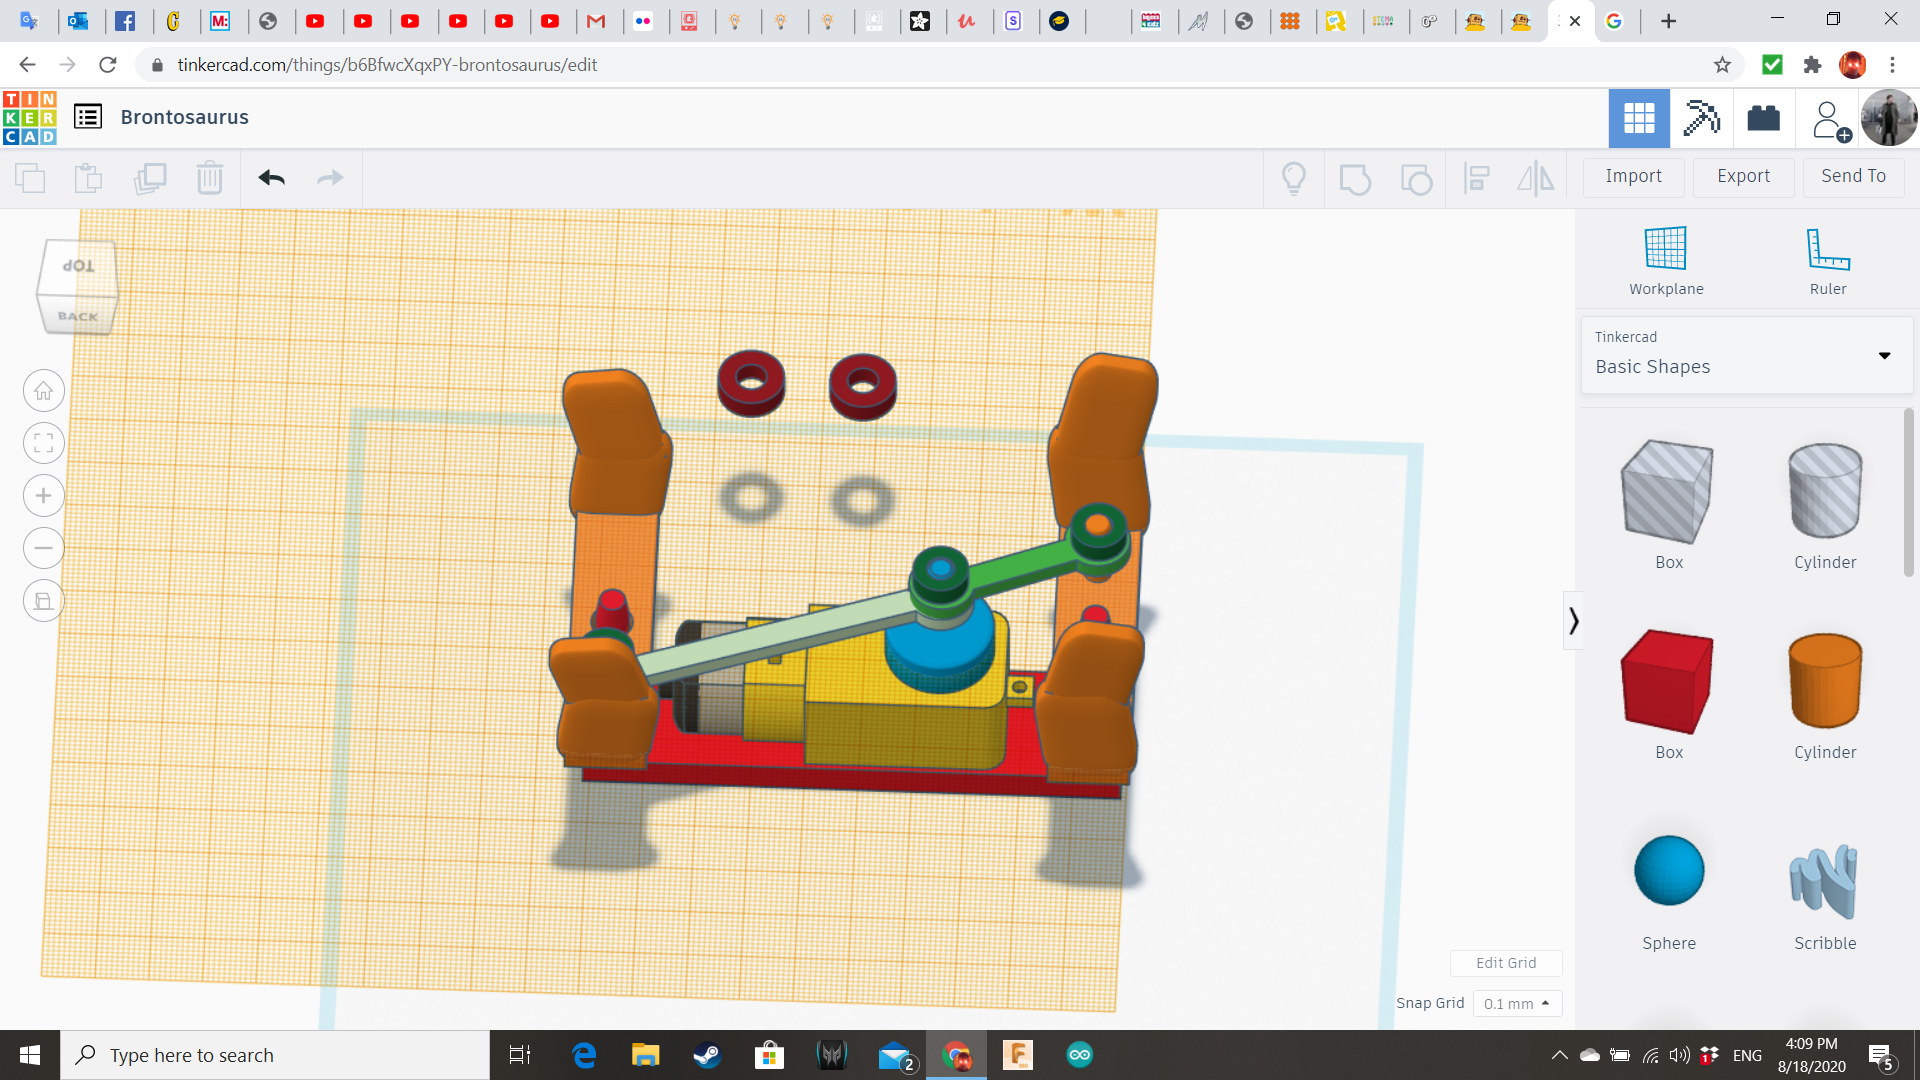Select the red Box shape
This screenshot has height=1080, width=1920.
1668,684
